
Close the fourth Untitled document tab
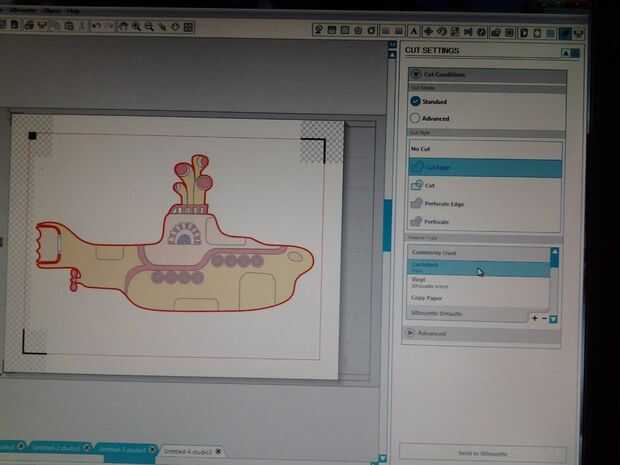(x=218, y=451)
